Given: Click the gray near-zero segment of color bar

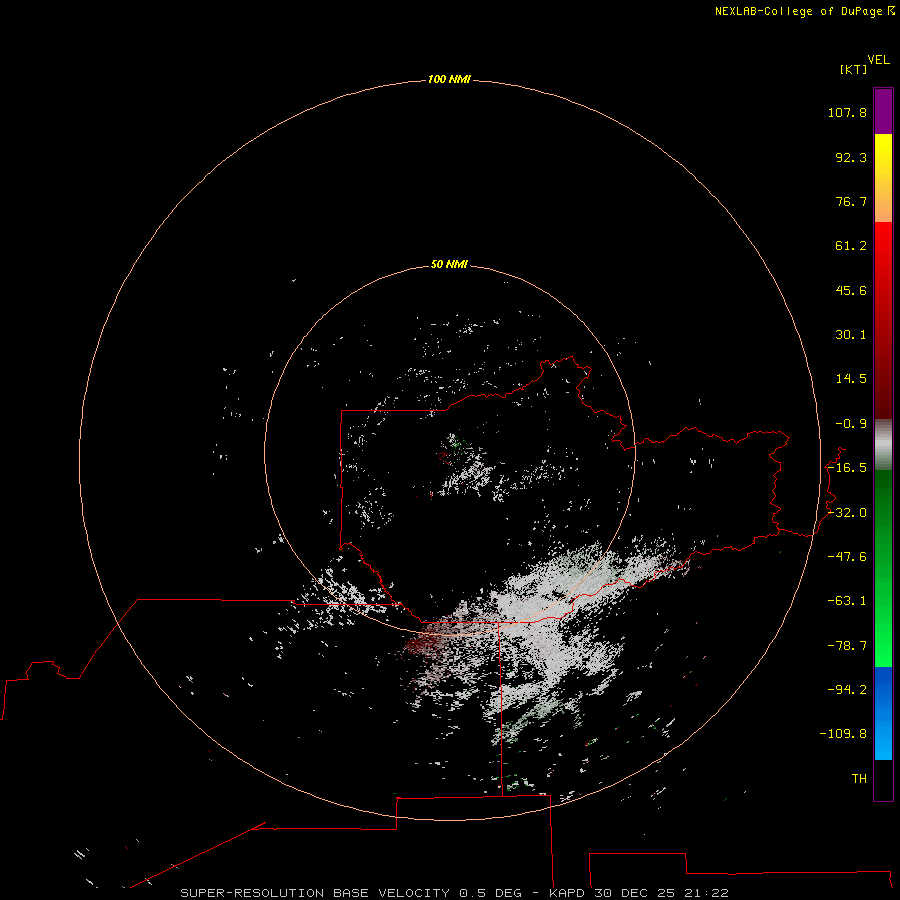Looking at the screenshot, I should coord(883,445).
